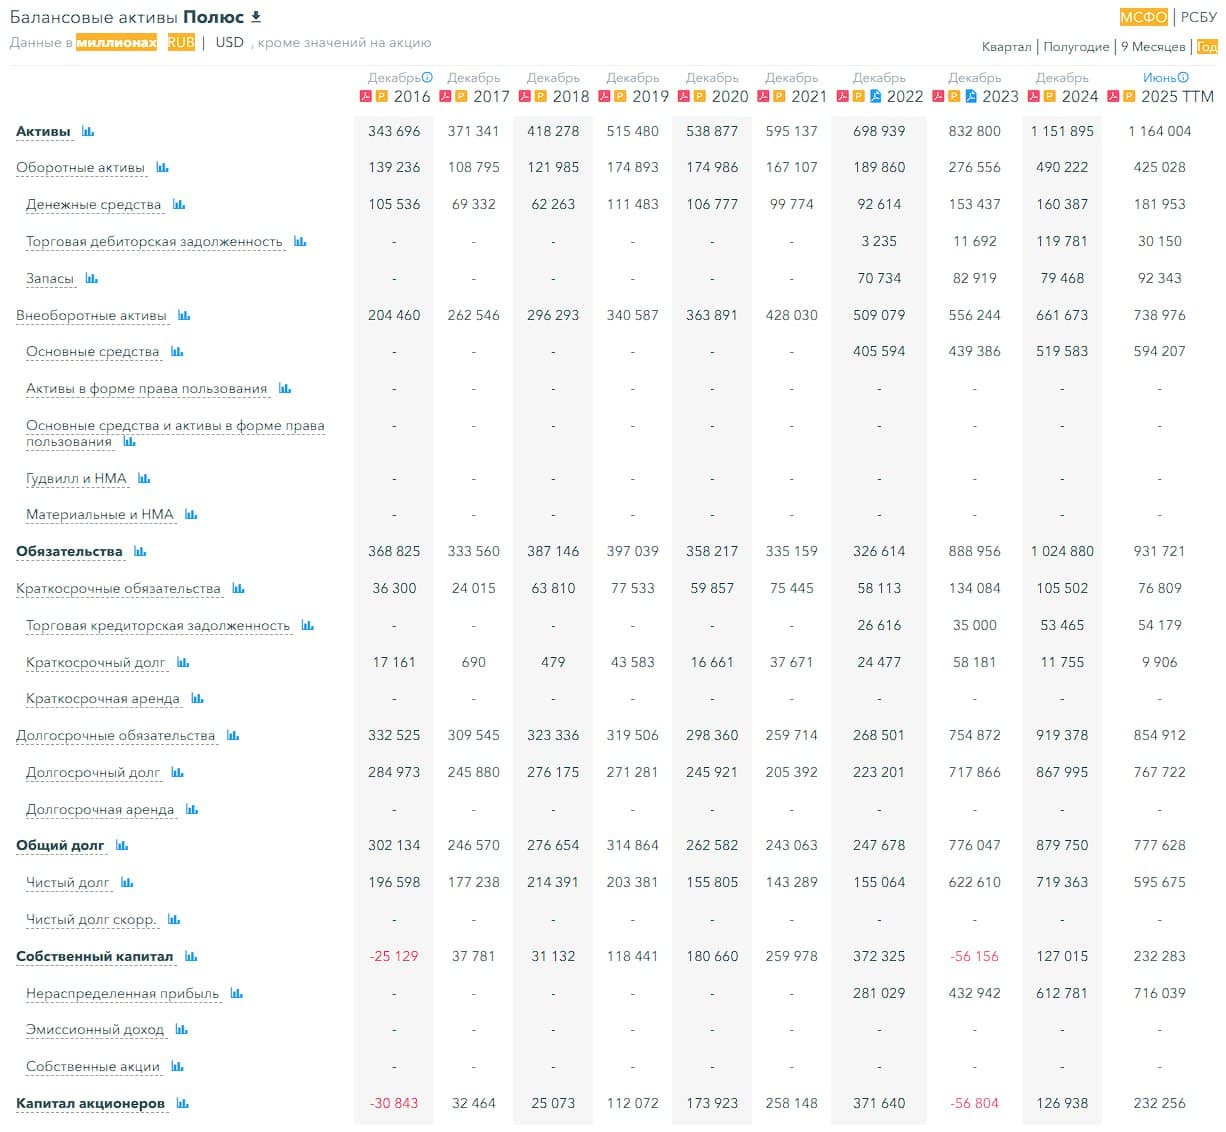Select the МСФО reporting standard
The image size is (1226, 1132).
click(x=1143, y=16)
